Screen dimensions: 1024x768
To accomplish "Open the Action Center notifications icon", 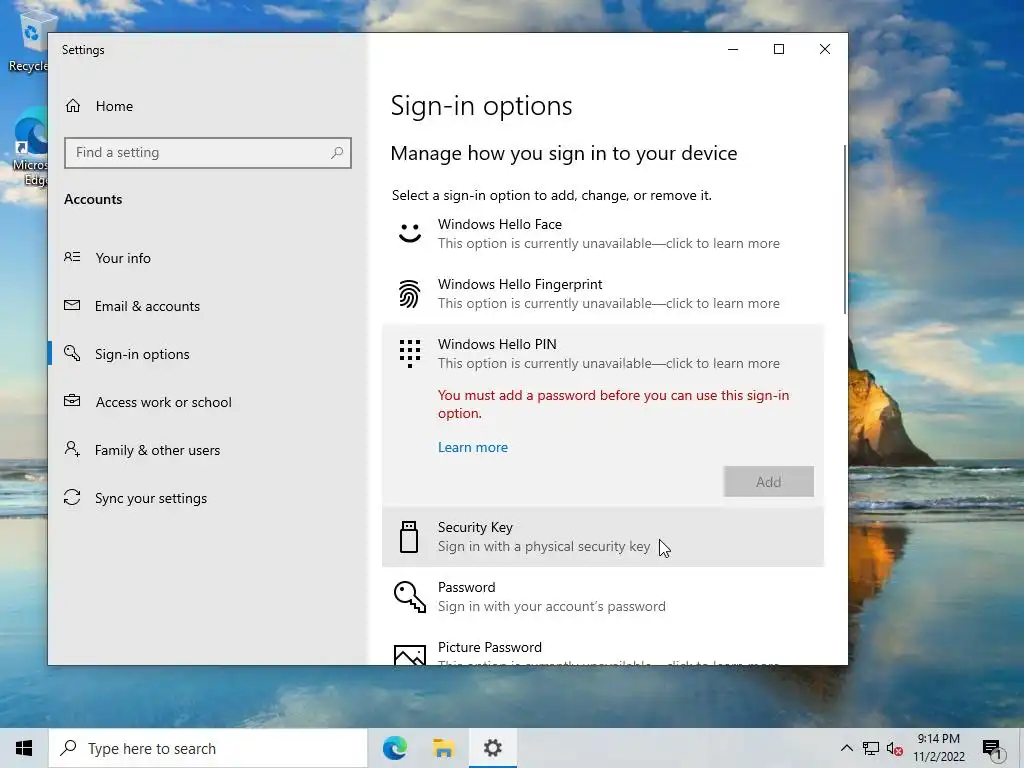I will click(x=993, y=748).
